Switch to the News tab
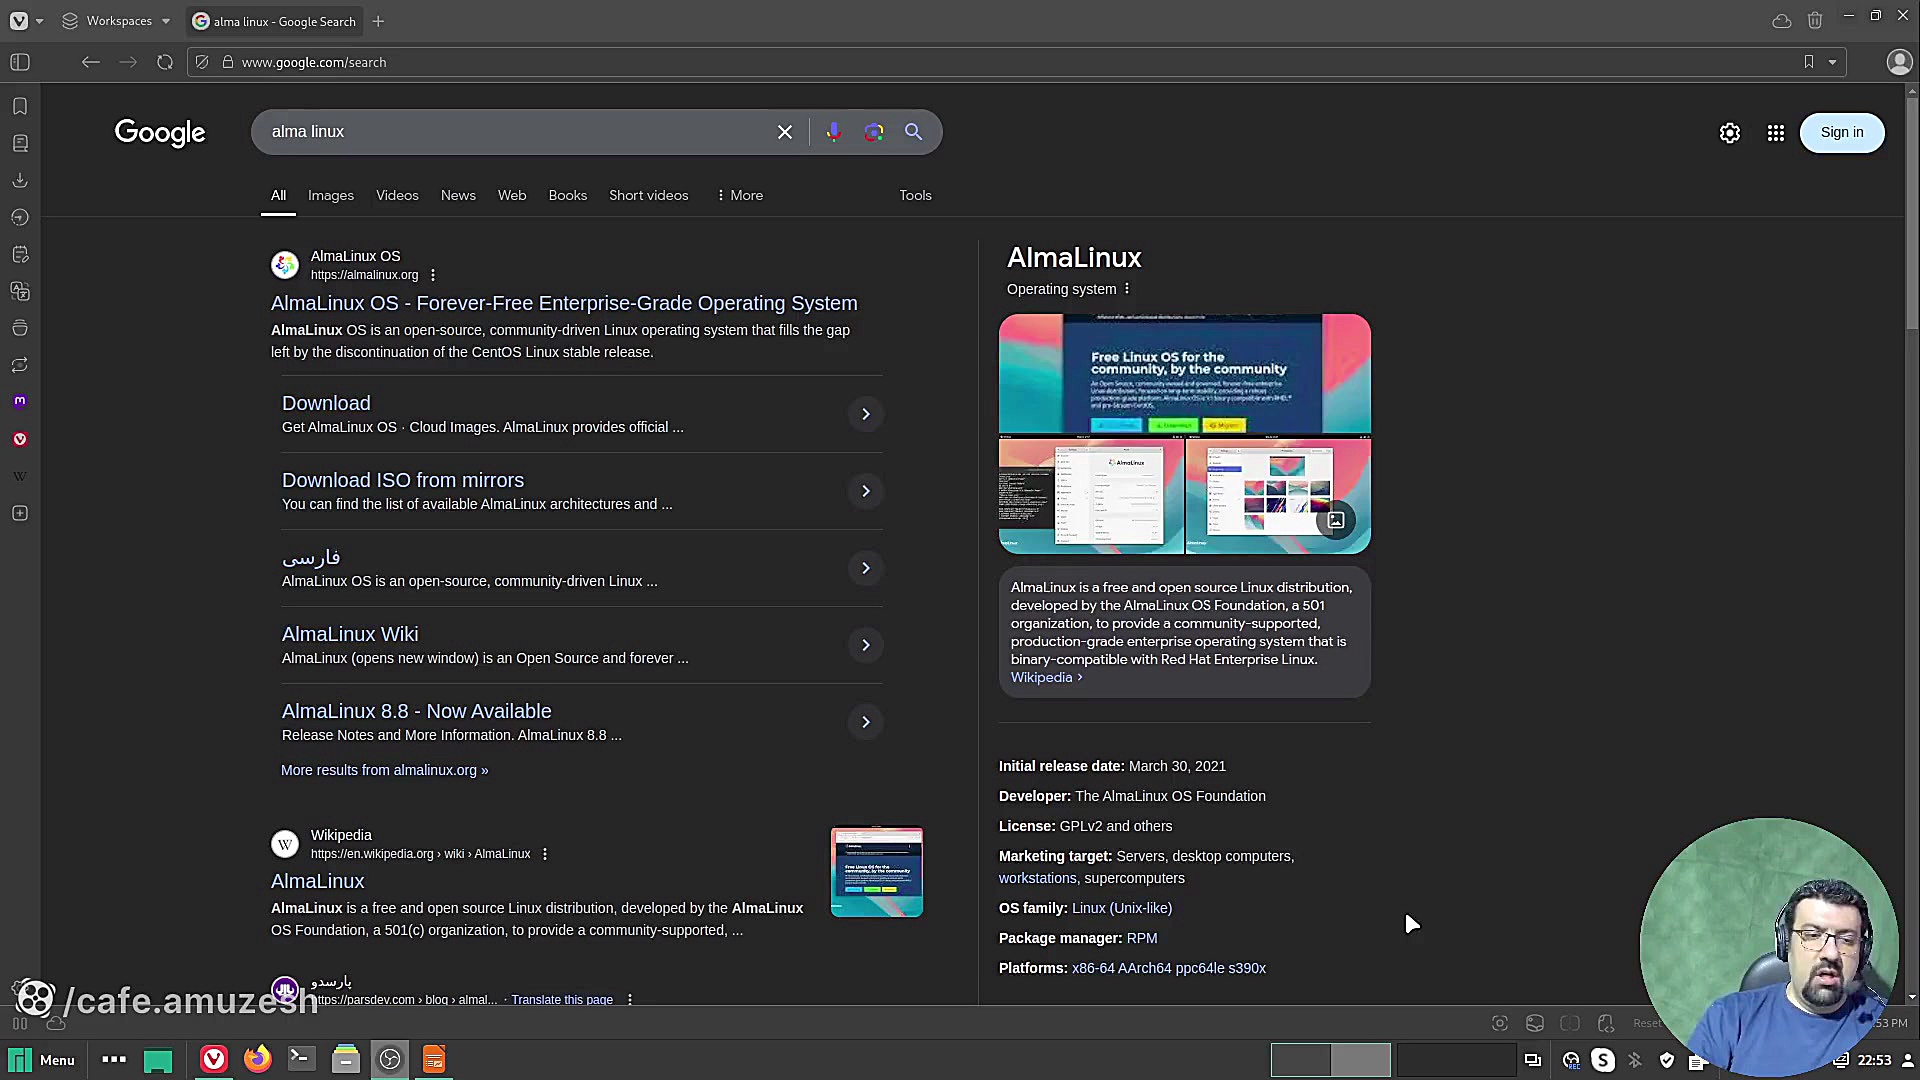 tap(458, 195)
